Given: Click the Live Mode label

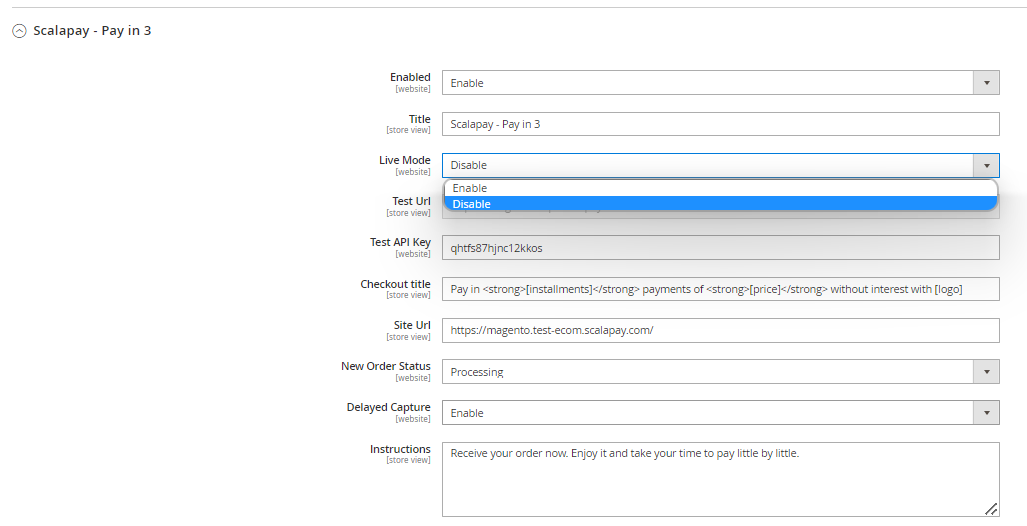Looking at the screenshot, I should [x=405, y=160].
